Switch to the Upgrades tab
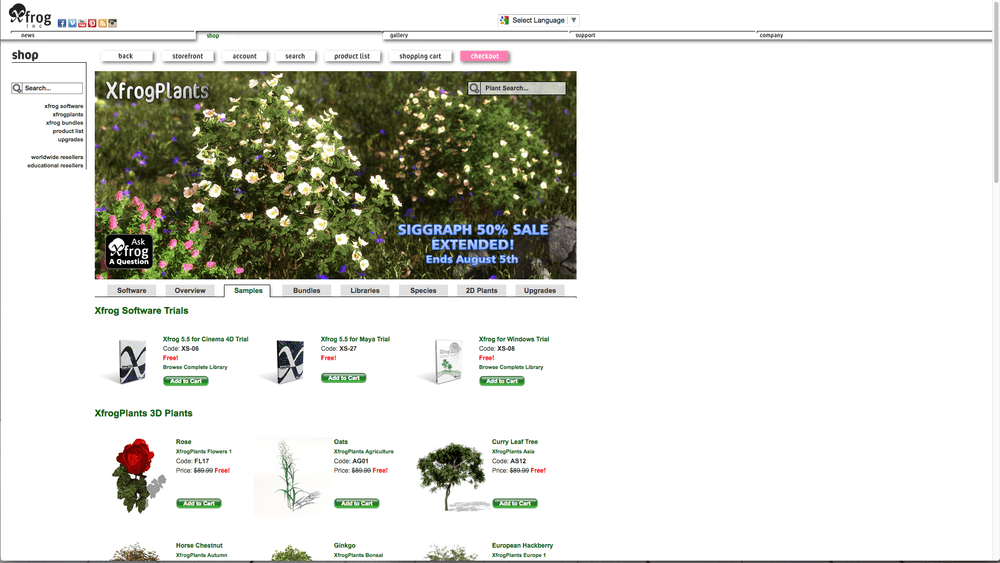The width and height of the screenshot is (1000, 563). click(540, 291)
